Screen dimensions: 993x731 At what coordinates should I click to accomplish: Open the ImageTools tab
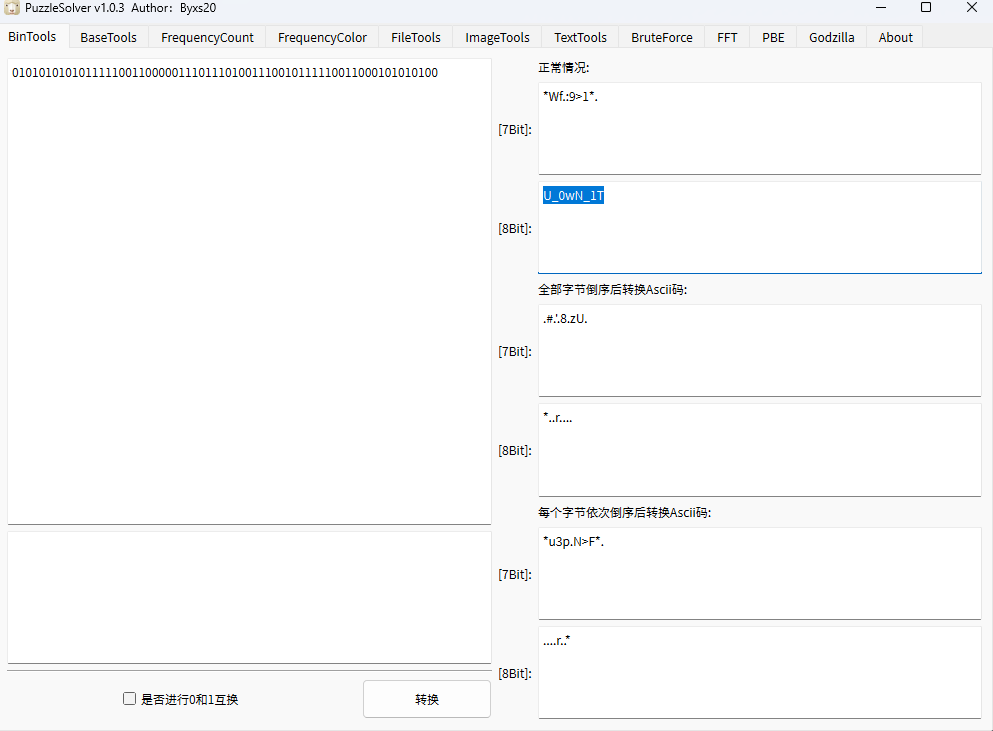(x=497, y=37)
